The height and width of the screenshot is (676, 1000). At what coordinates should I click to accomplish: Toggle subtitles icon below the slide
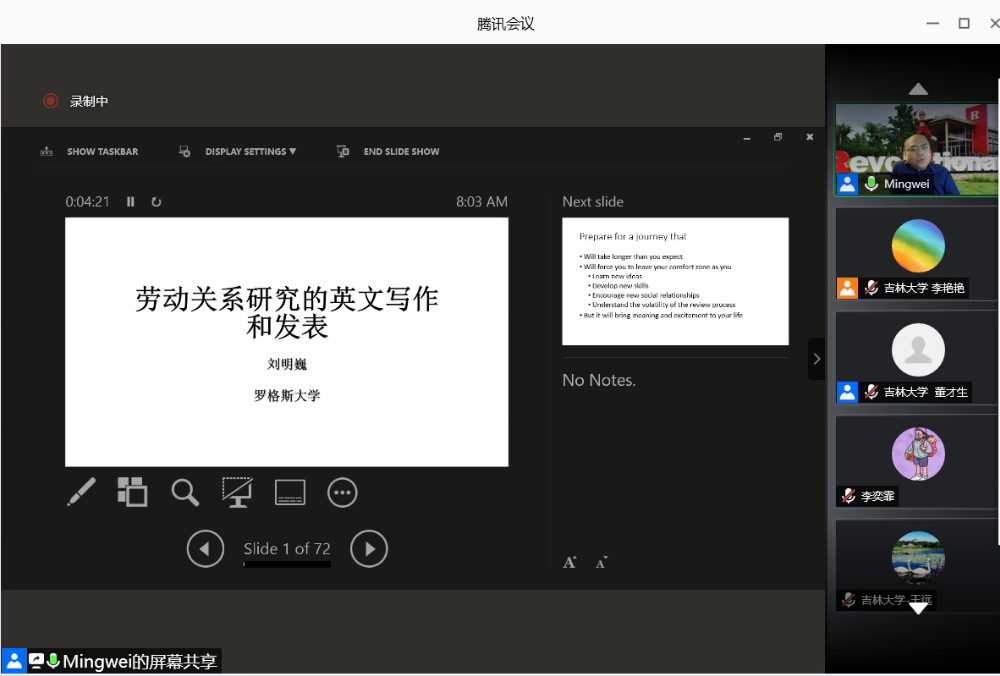click(x=290, y=492)
